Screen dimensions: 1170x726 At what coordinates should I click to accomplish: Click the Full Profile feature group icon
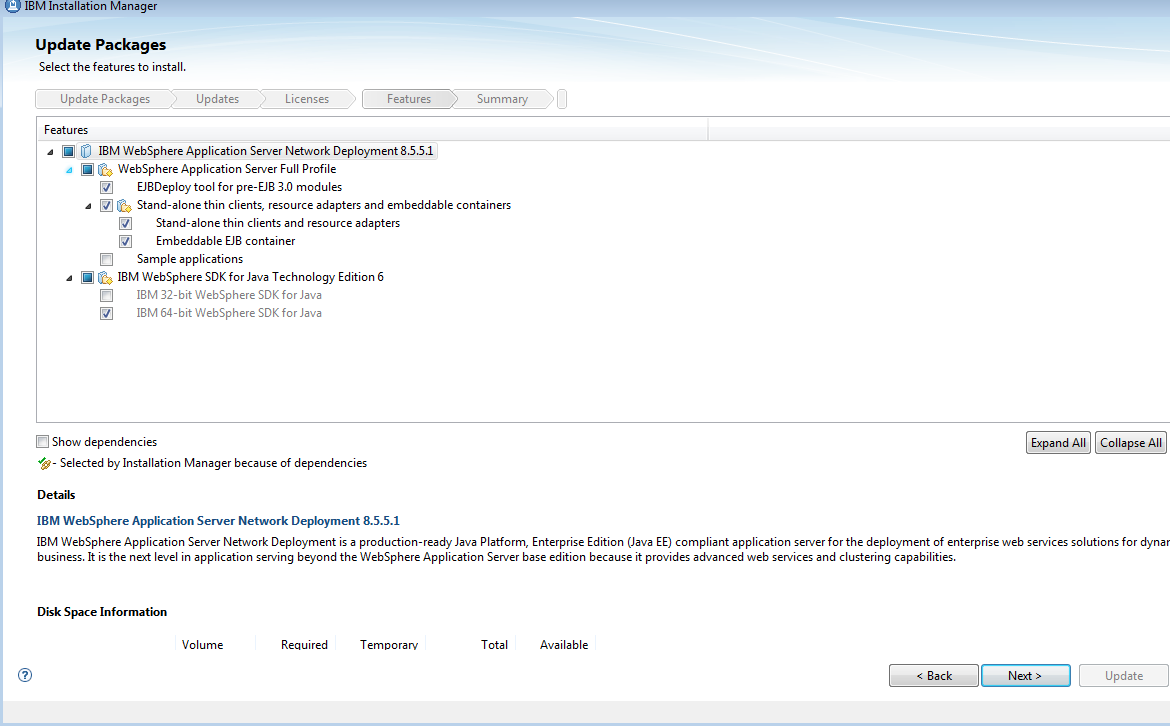pyautogui.click(x=105, y=169)
